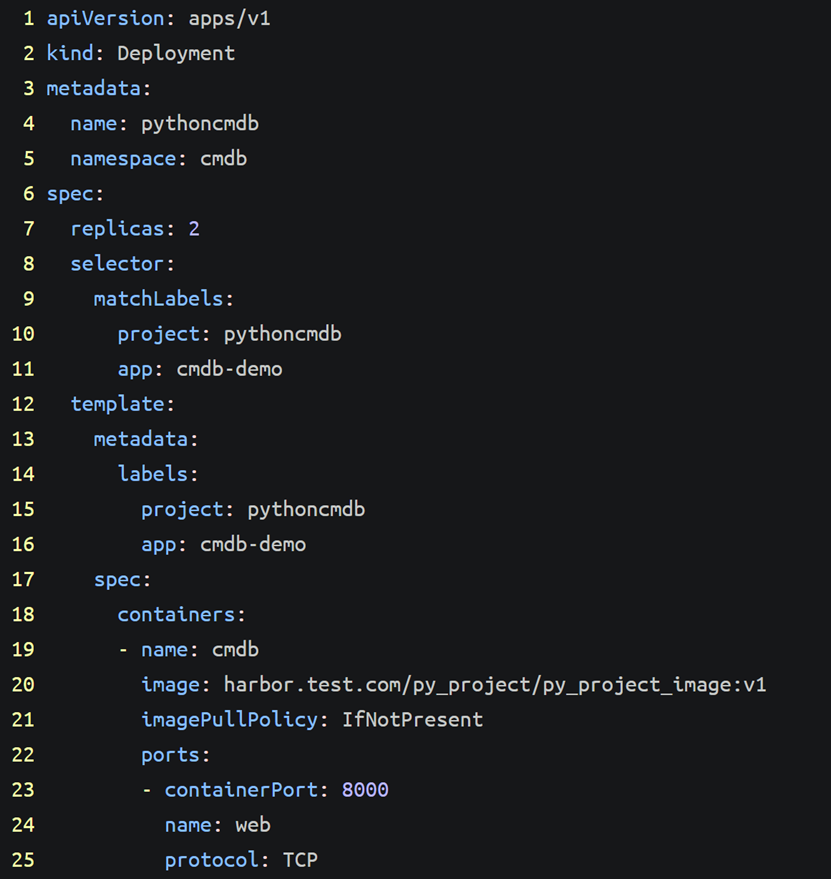Click nested 'spec:' on line 17

[x=123, y=580]
